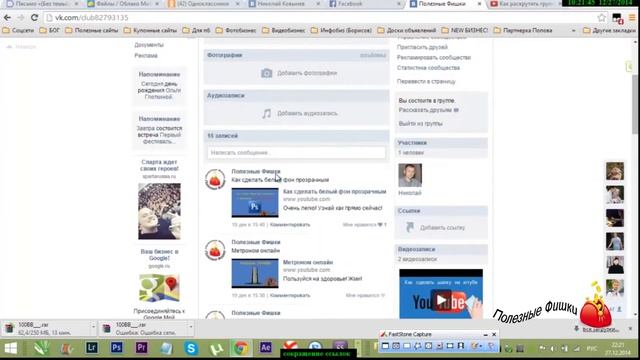Show hidden bookmarks with overflow chevron
Screen dimensions: 640x360
(573, 31)
